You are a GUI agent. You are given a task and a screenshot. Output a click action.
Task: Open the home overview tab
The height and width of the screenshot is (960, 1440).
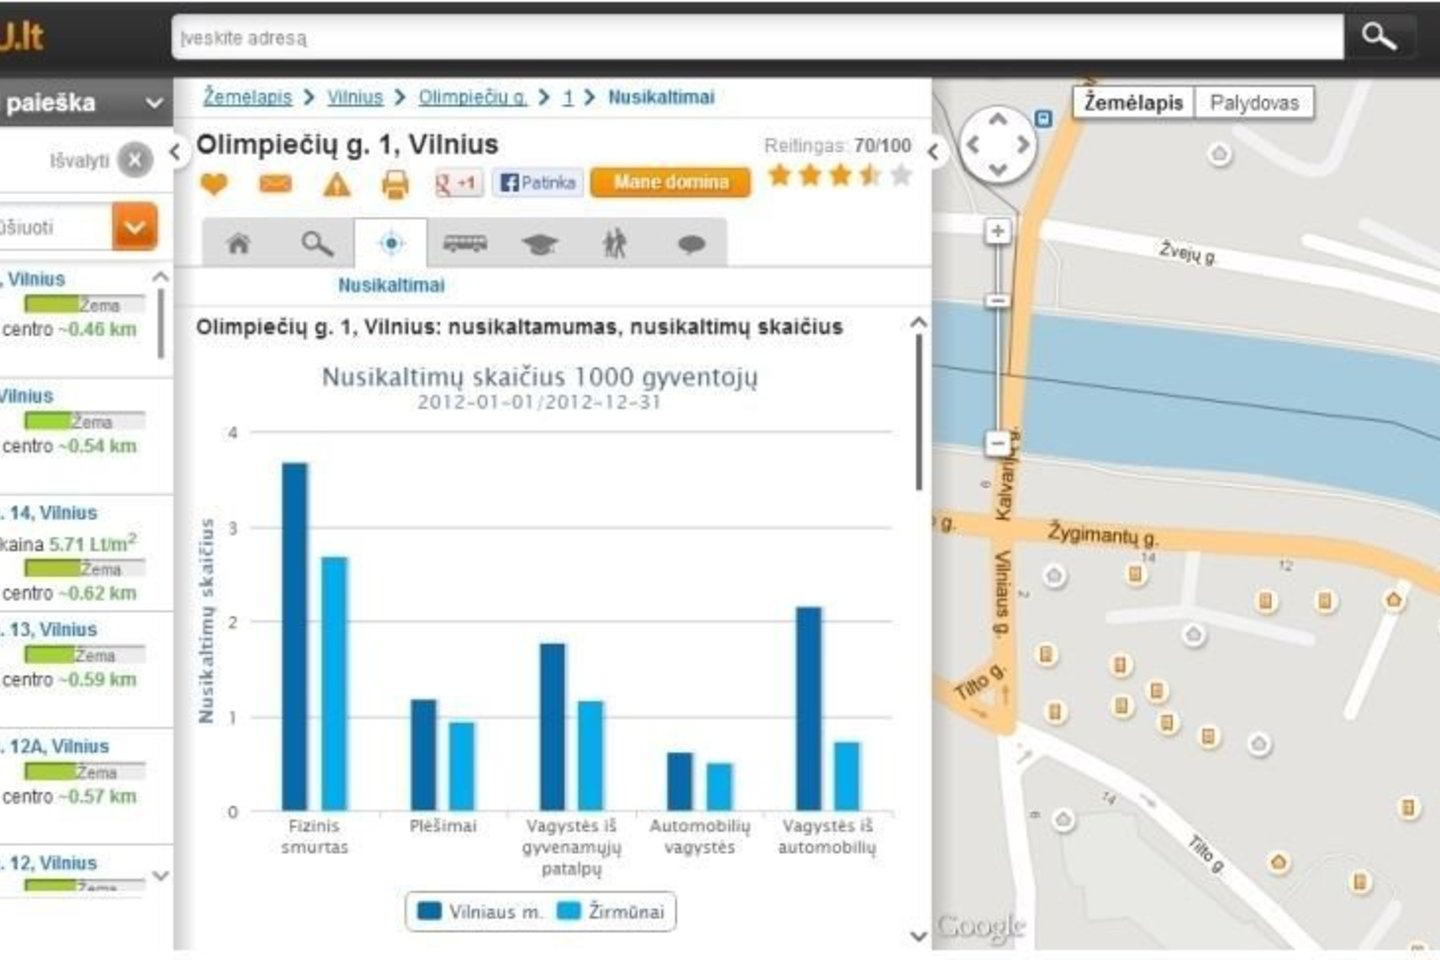239,243
